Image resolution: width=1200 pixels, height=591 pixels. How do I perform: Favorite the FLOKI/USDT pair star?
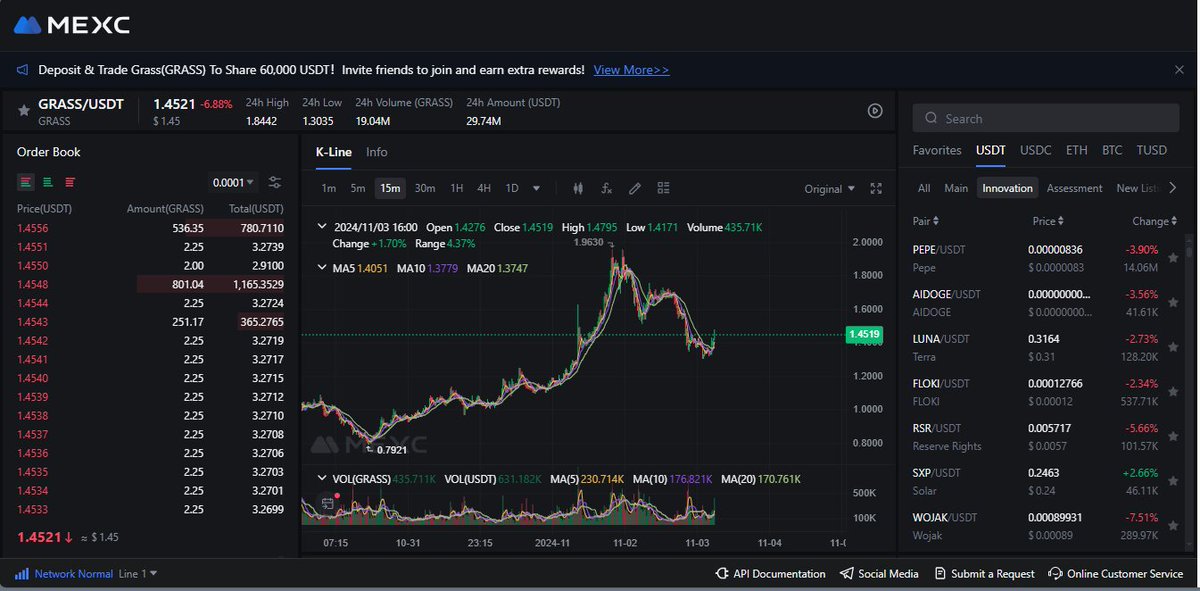coord(1173,391)
